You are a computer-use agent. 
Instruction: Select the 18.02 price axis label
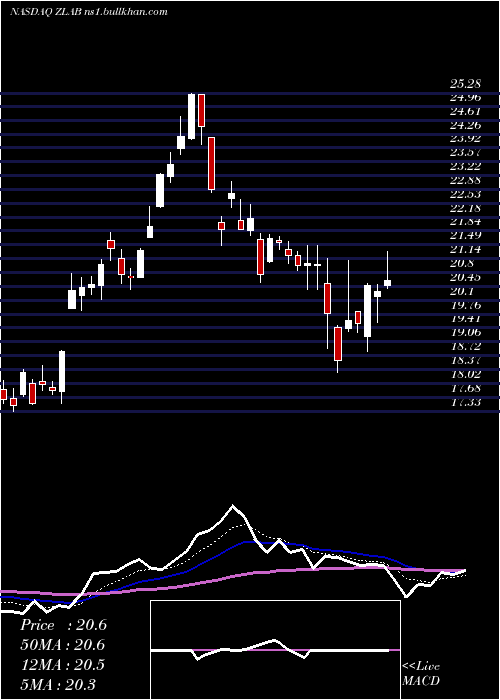tap(464, 374)
